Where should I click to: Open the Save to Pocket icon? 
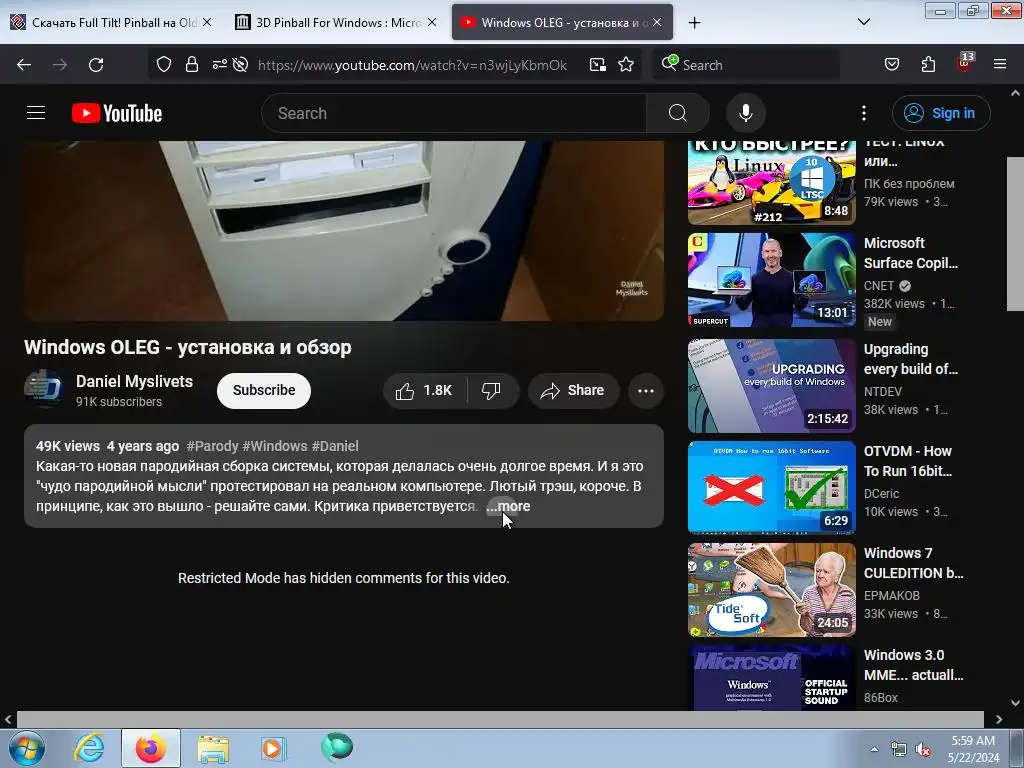[x=891, y=65]
